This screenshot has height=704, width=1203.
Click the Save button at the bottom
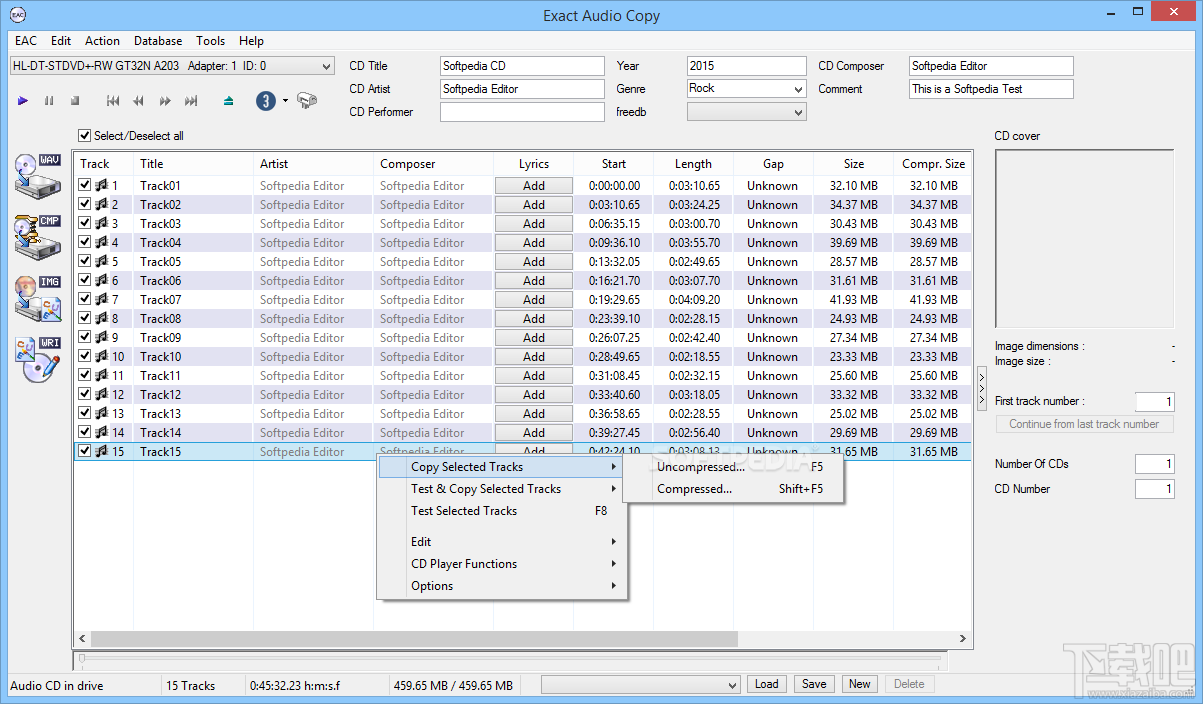pyautogui.click(x=813, y=684)
